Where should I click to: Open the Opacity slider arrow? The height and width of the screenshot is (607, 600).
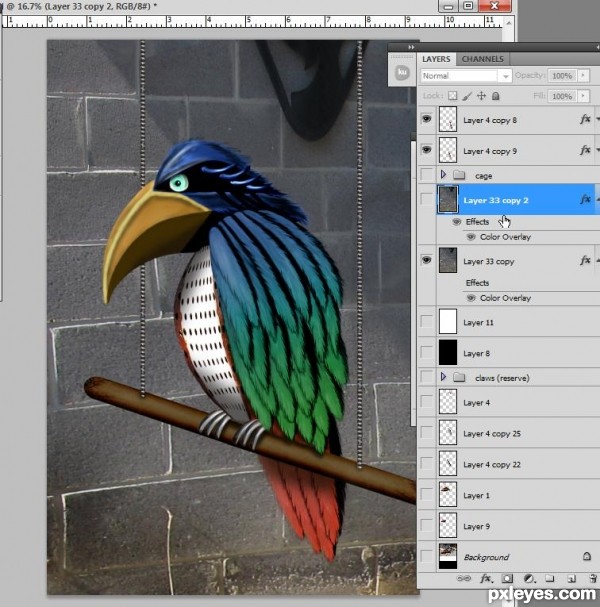(x=583, y=75)
